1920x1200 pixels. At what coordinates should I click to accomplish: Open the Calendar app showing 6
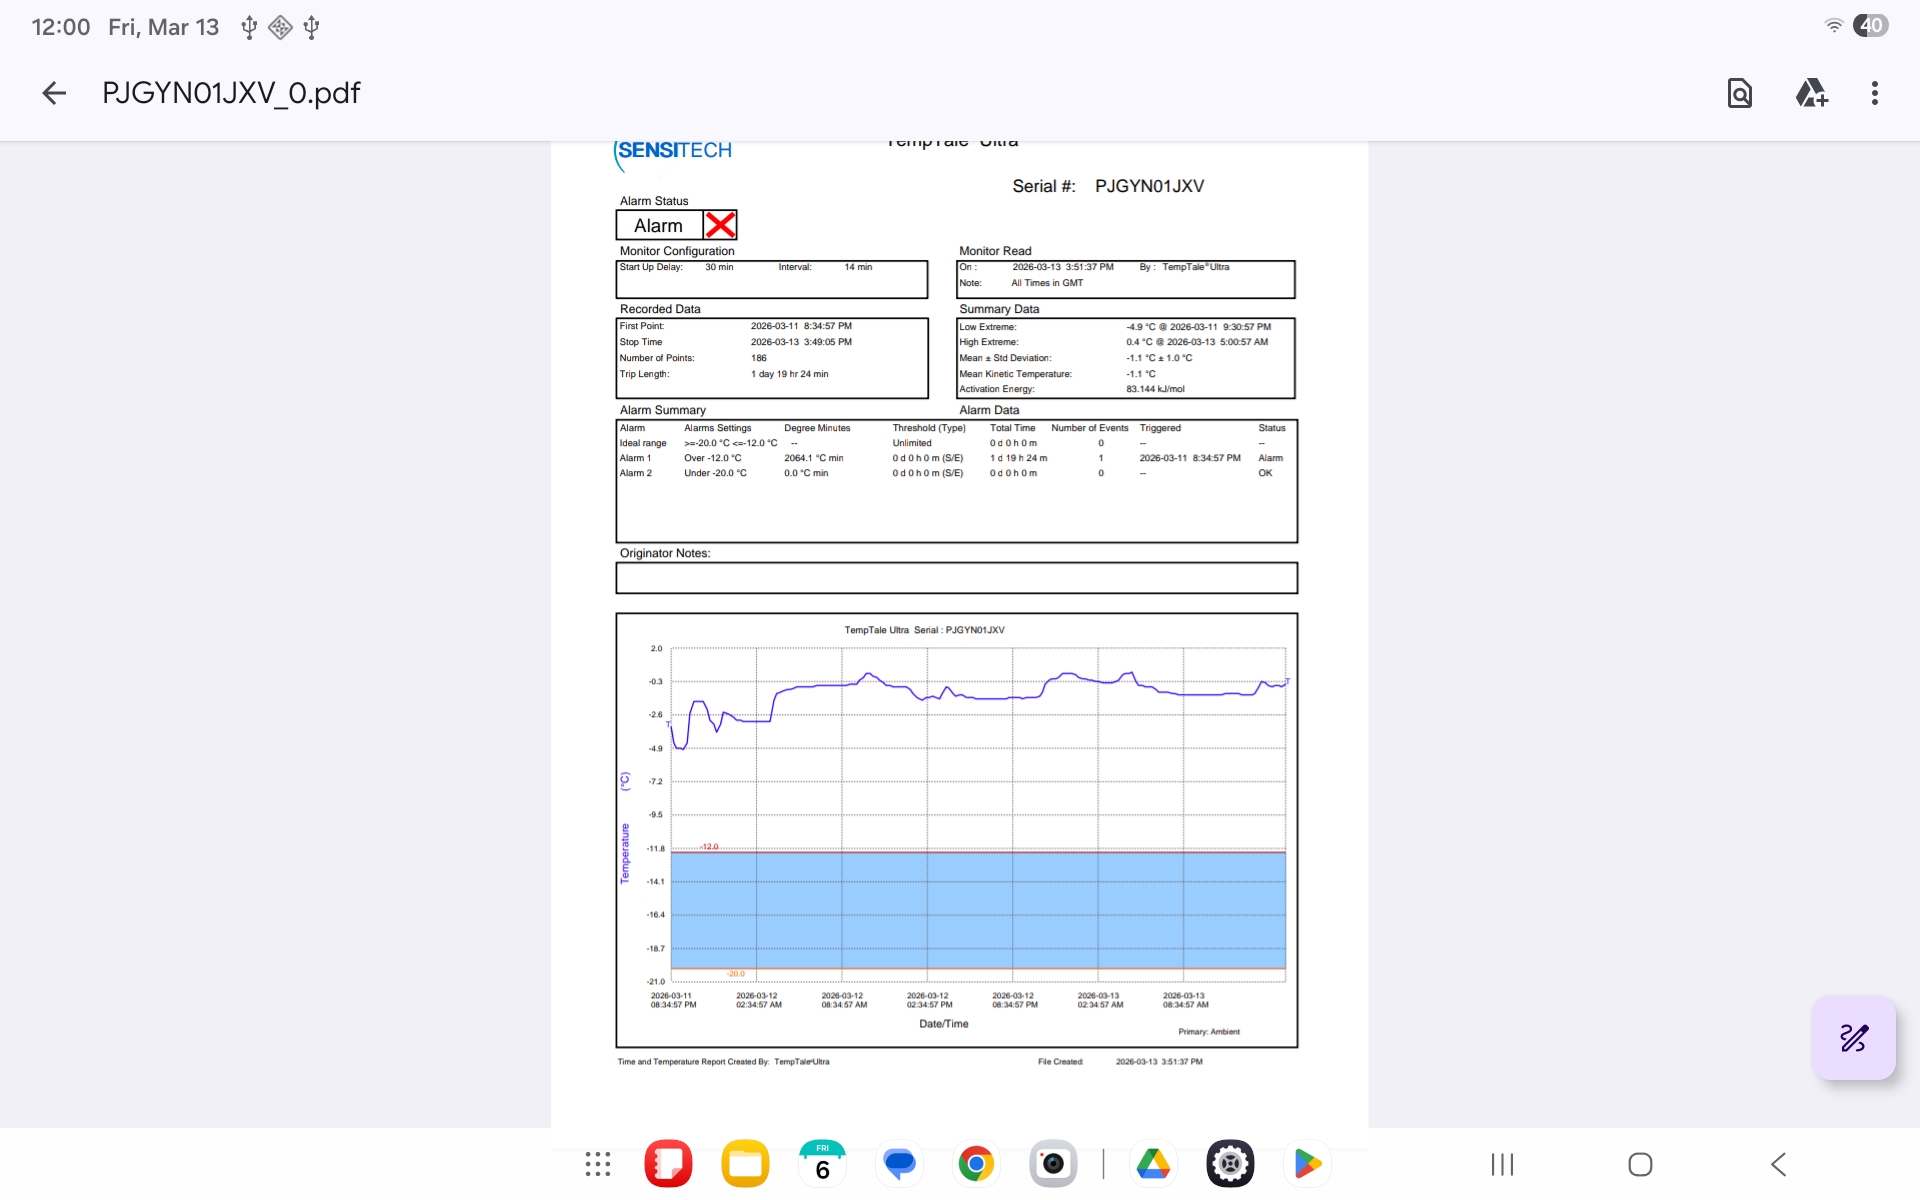pos(822,1164)
